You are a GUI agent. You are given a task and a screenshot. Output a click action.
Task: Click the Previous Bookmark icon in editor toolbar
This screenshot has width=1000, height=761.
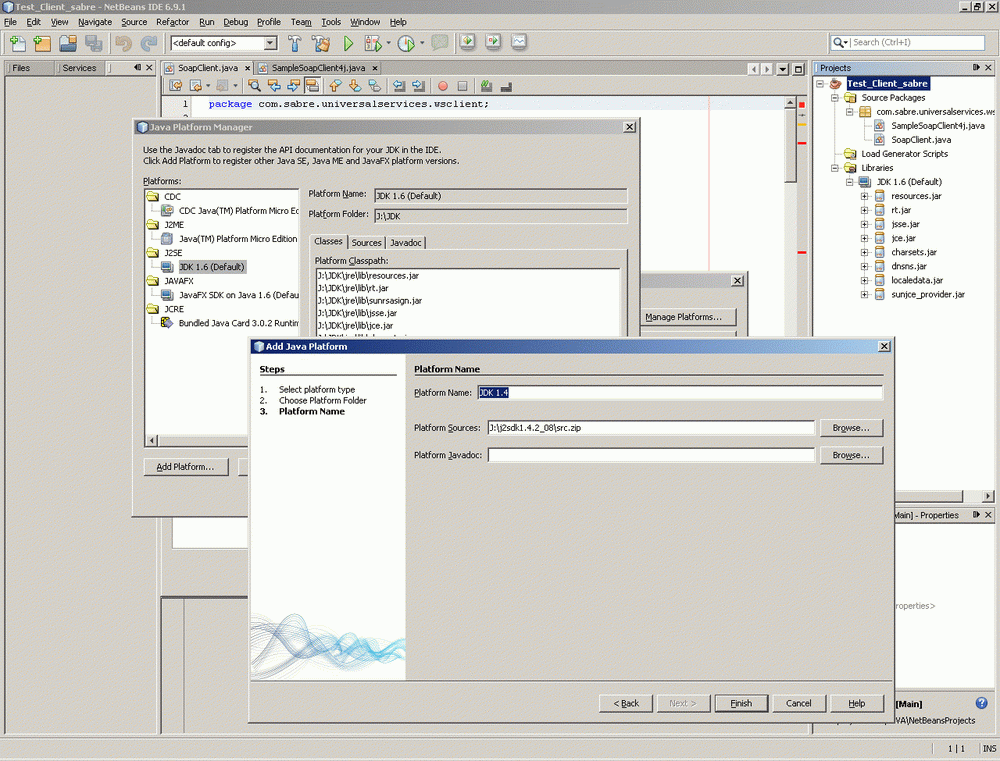[335, 85]
